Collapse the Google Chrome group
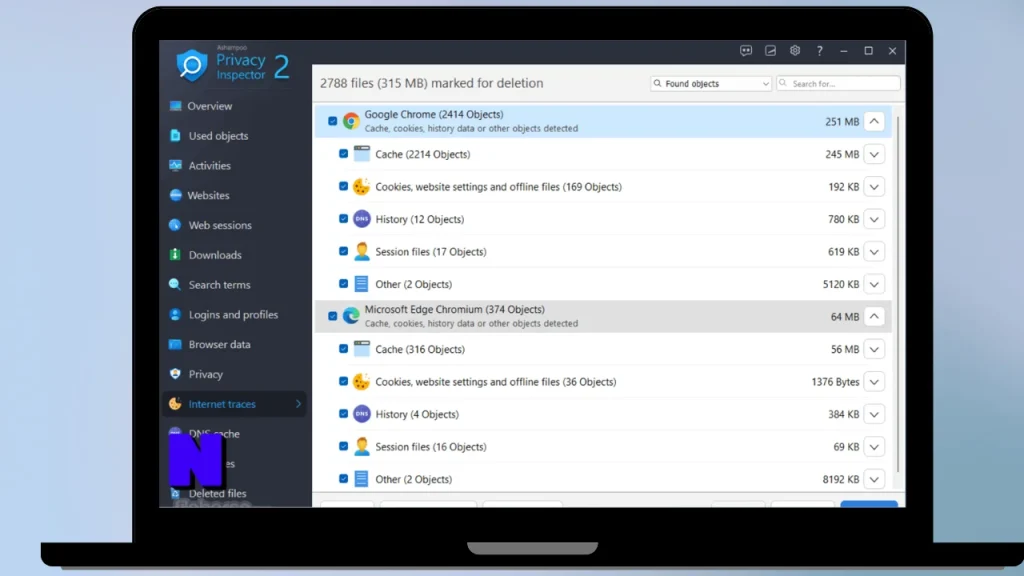This screenshot has width=1024, height=576. click(874, 121)
